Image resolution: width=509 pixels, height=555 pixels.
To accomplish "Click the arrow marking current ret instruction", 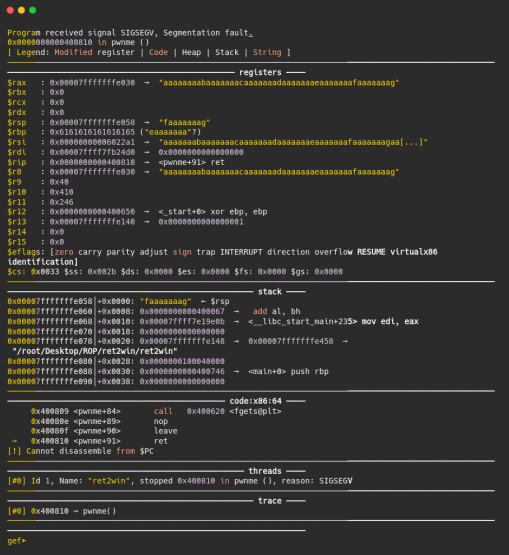I will tap(15, 441).
